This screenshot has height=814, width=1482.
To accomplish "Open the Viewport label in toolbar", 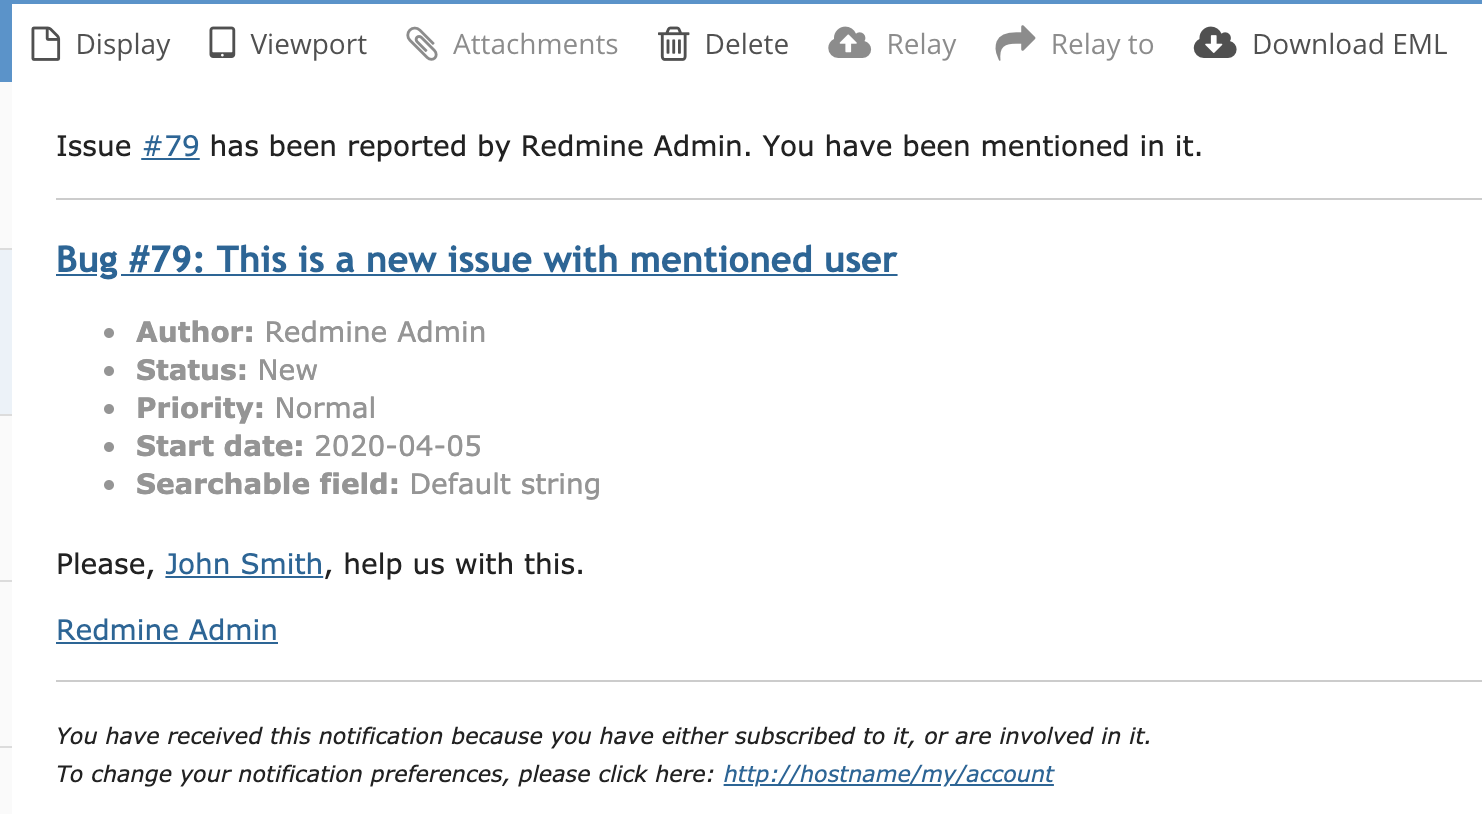I will click(308, 45).
